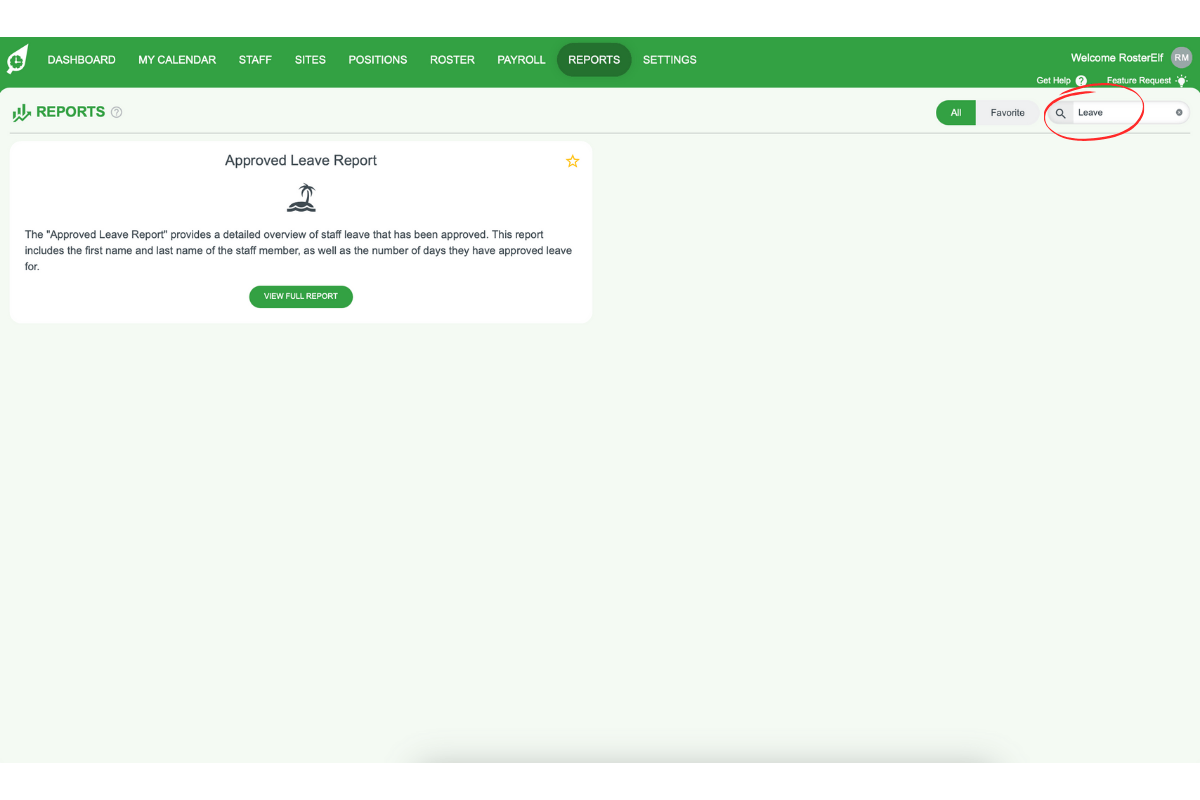Click the palm tree island icon
The width and height of the screenshot is (1200, 800).
click(301, 197)
